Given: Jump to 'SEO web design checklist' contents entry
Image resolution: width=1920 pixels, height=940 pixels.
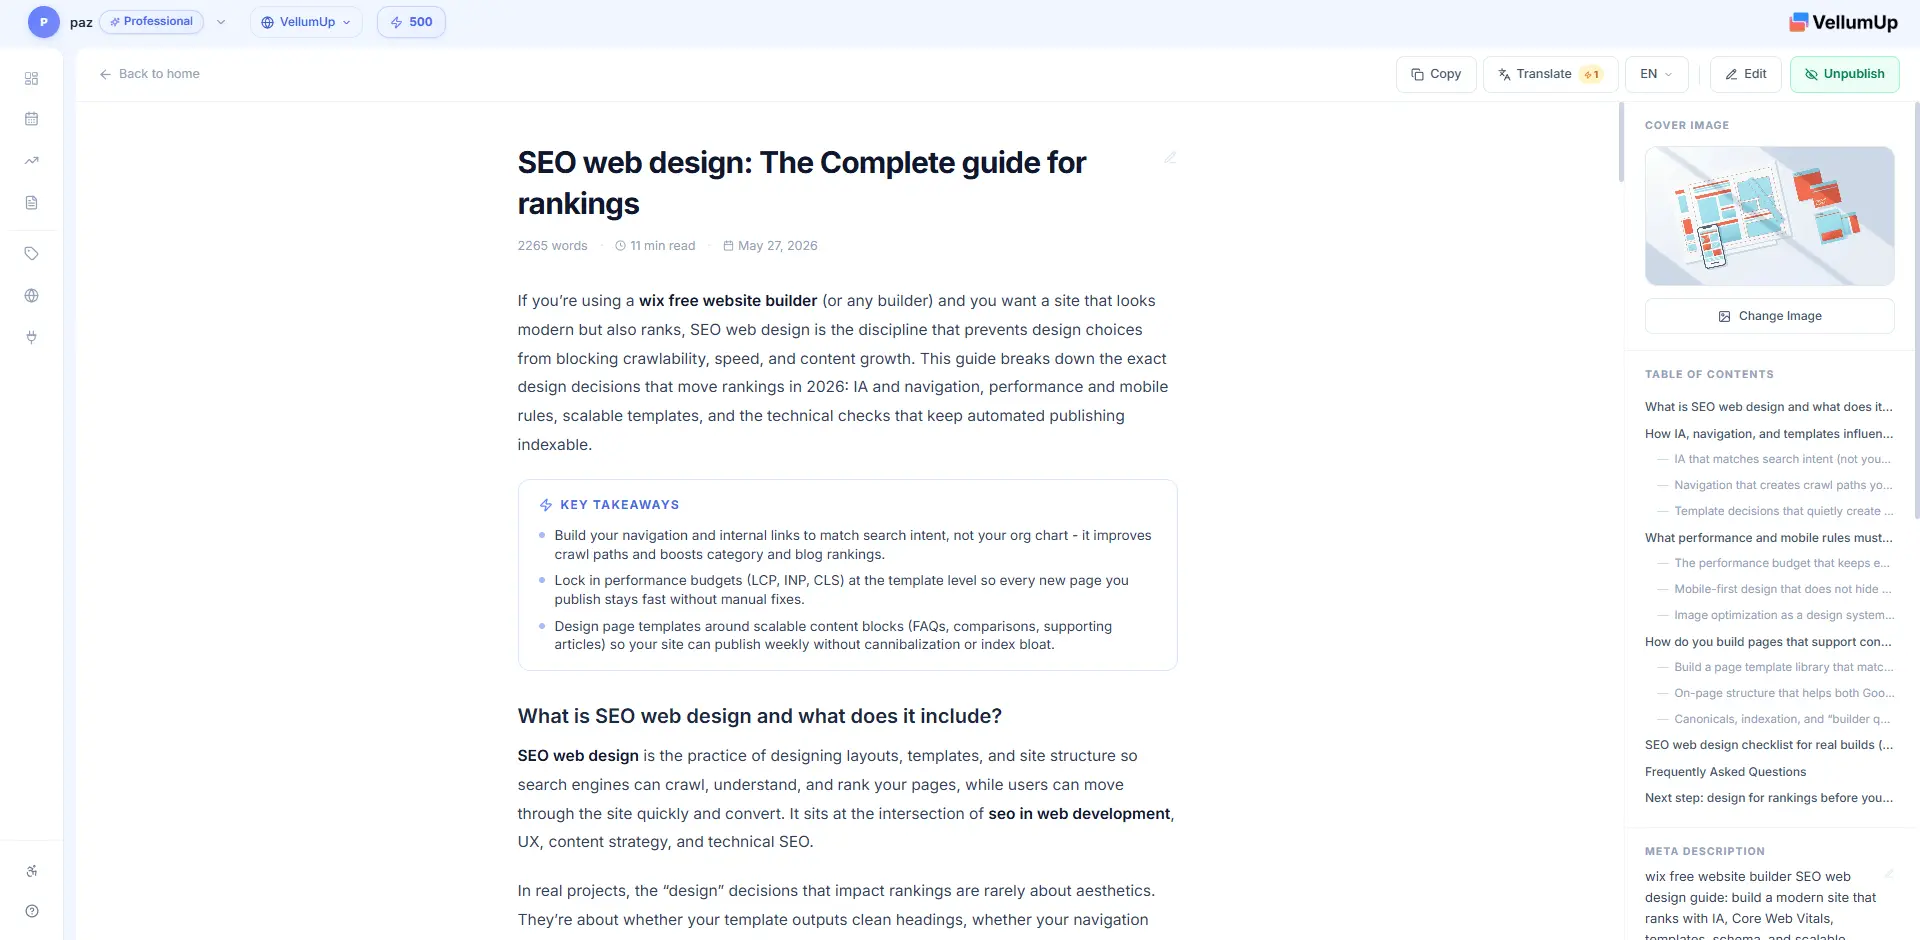Looking at the screenshot, I should pos(1769,745).
